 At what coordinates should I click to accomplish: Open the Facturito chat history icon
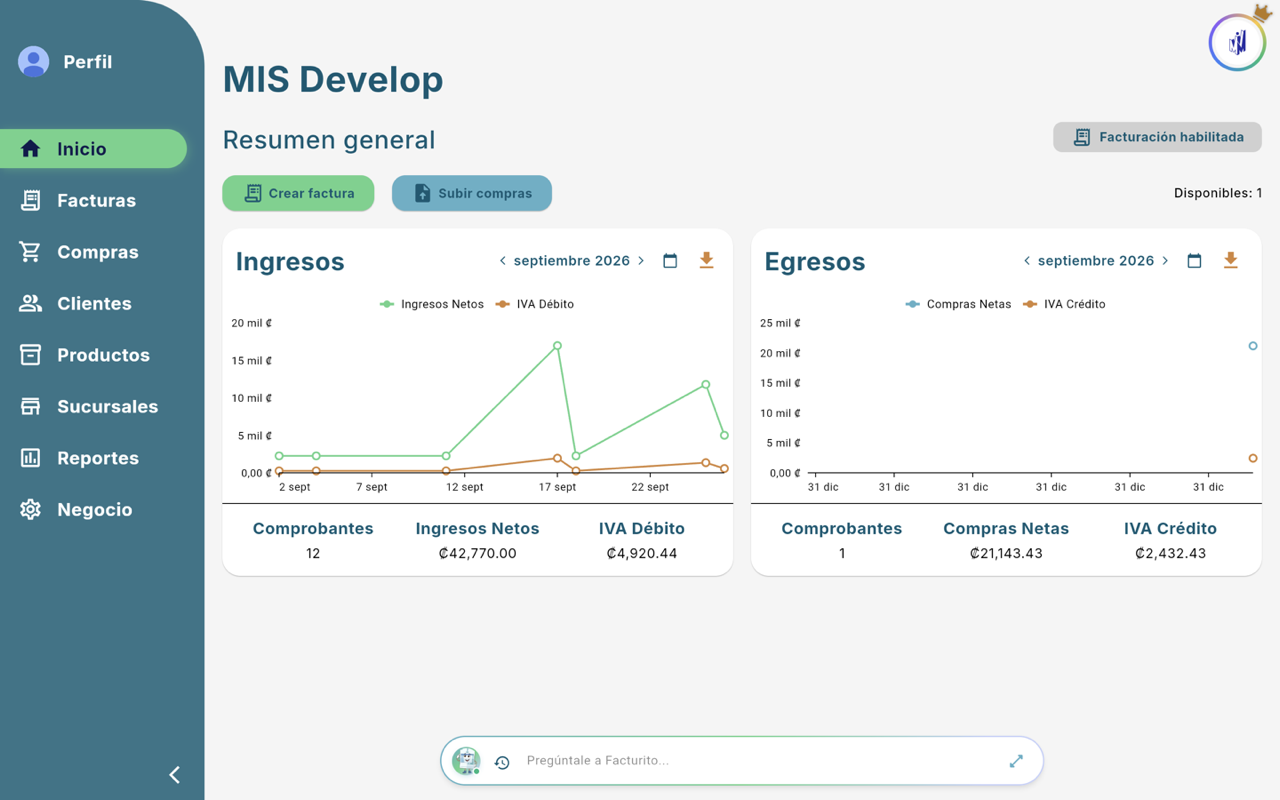click(502, 762)
